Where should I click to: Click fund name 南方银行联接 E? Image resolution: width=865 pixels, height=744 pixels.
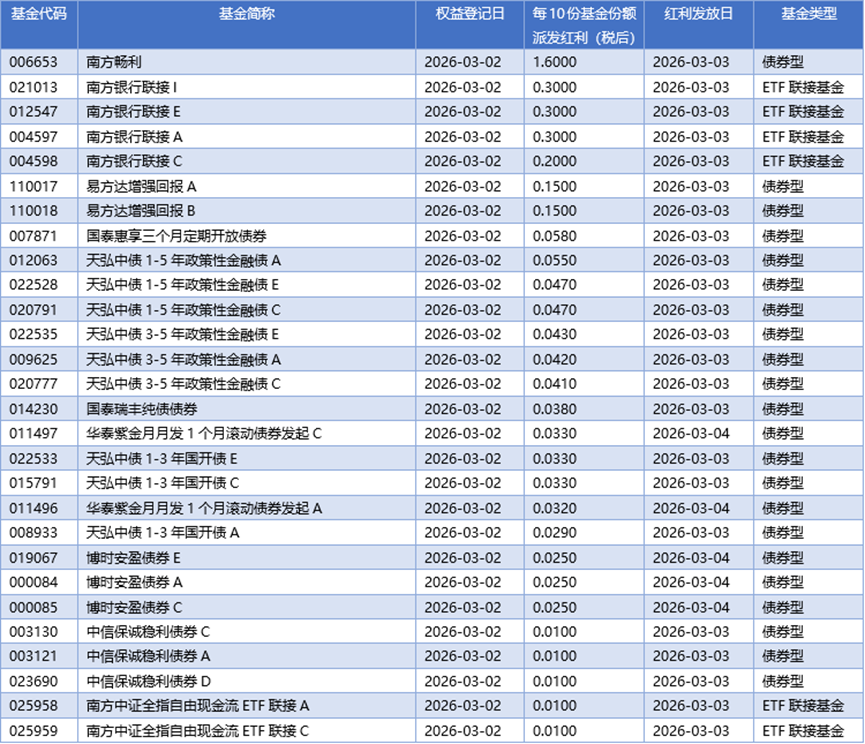(x=133, y=111)
